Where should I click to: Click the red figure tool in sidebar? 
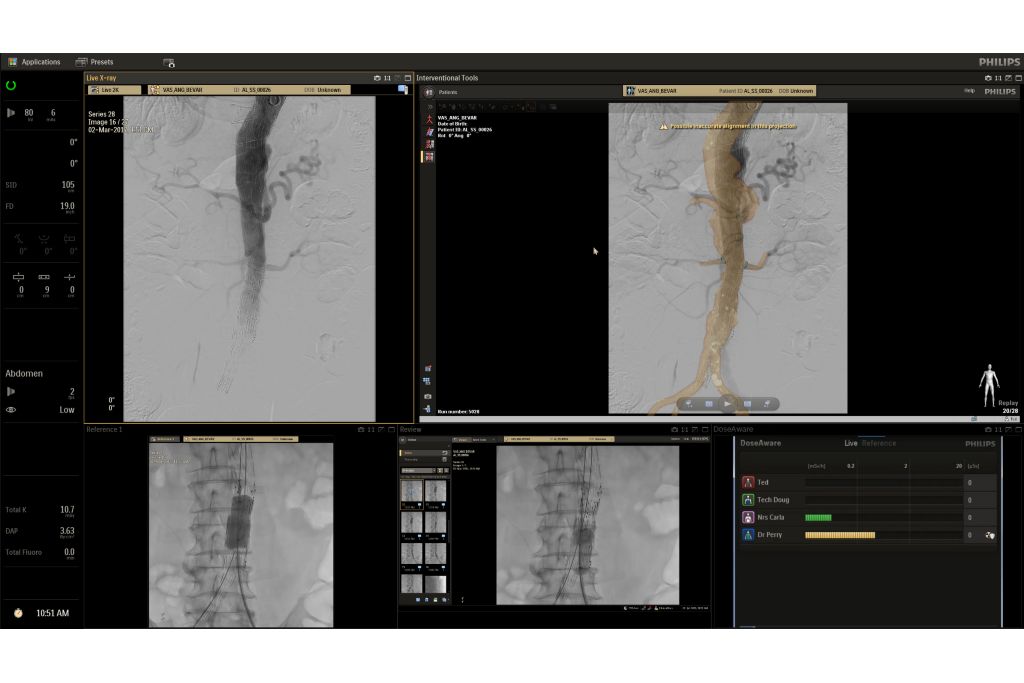coord(430,119)
